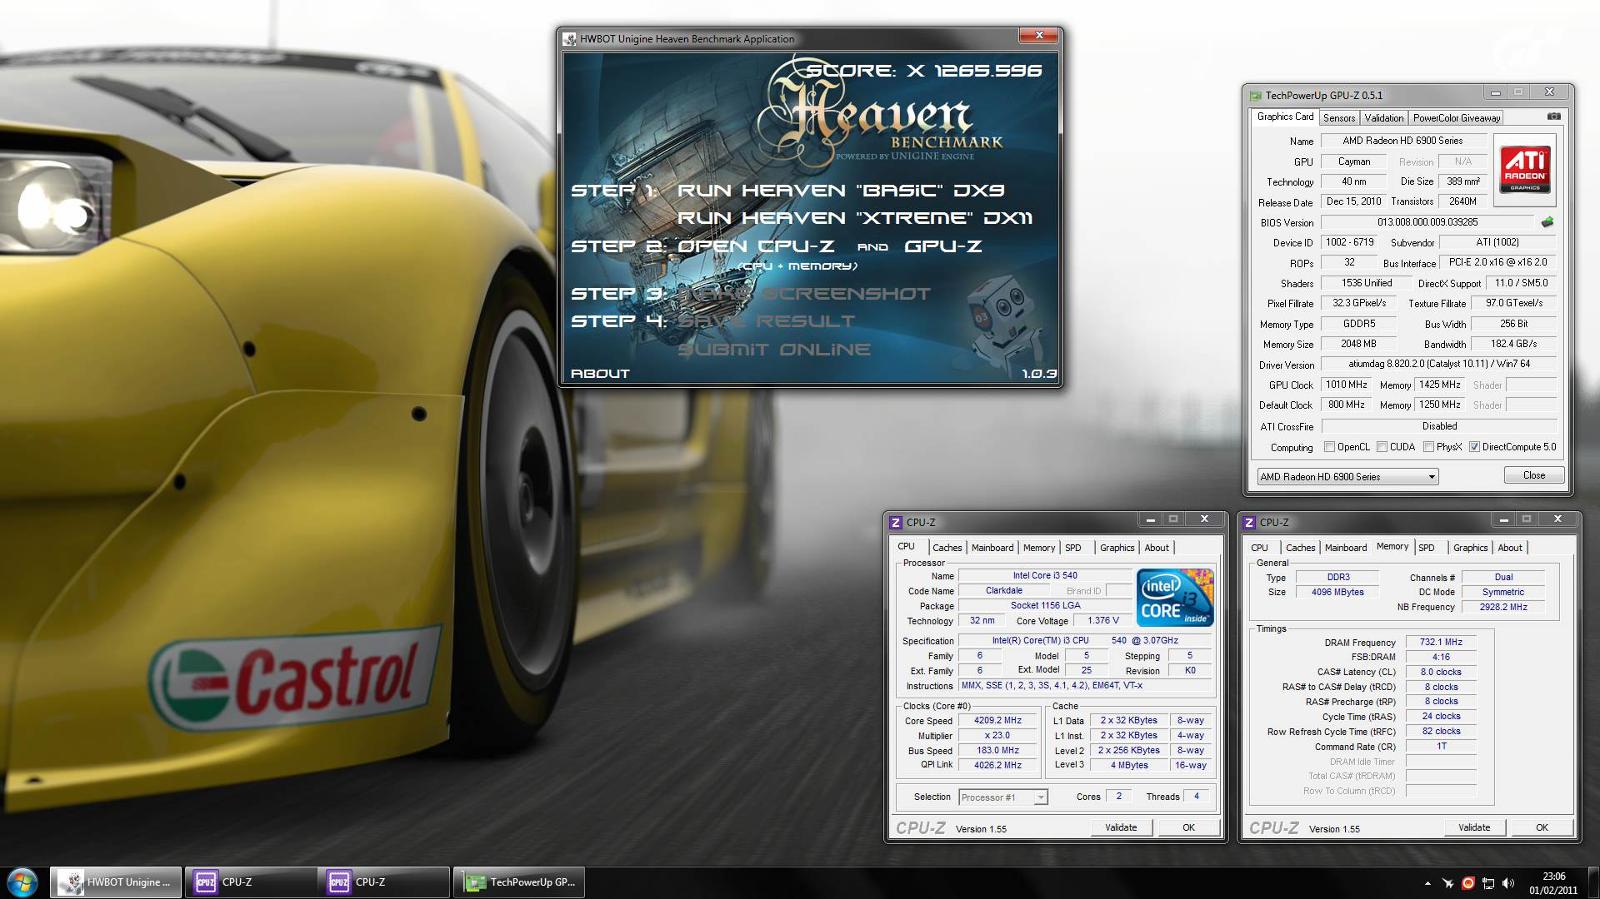Click OK in CPU-Z Memory window
The image size is (1600, 899).
click(x=1542, y=828)
